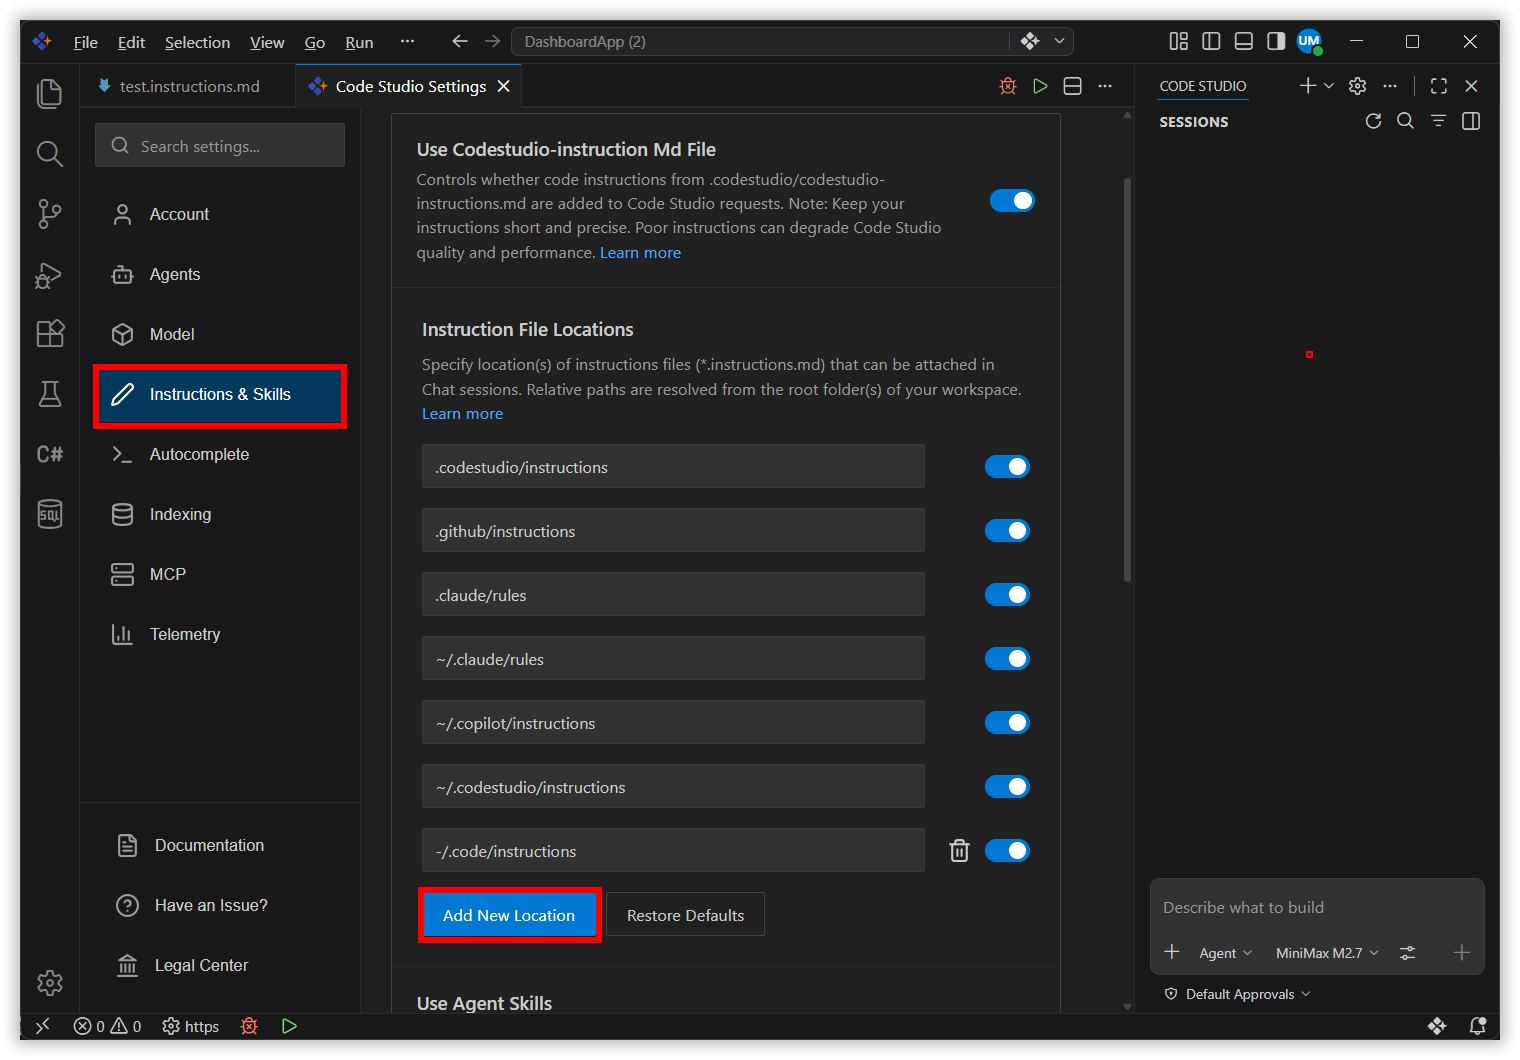Open the Source Control view
The height and width of the screenshot is (1060, 1520).
click(49, 213)
